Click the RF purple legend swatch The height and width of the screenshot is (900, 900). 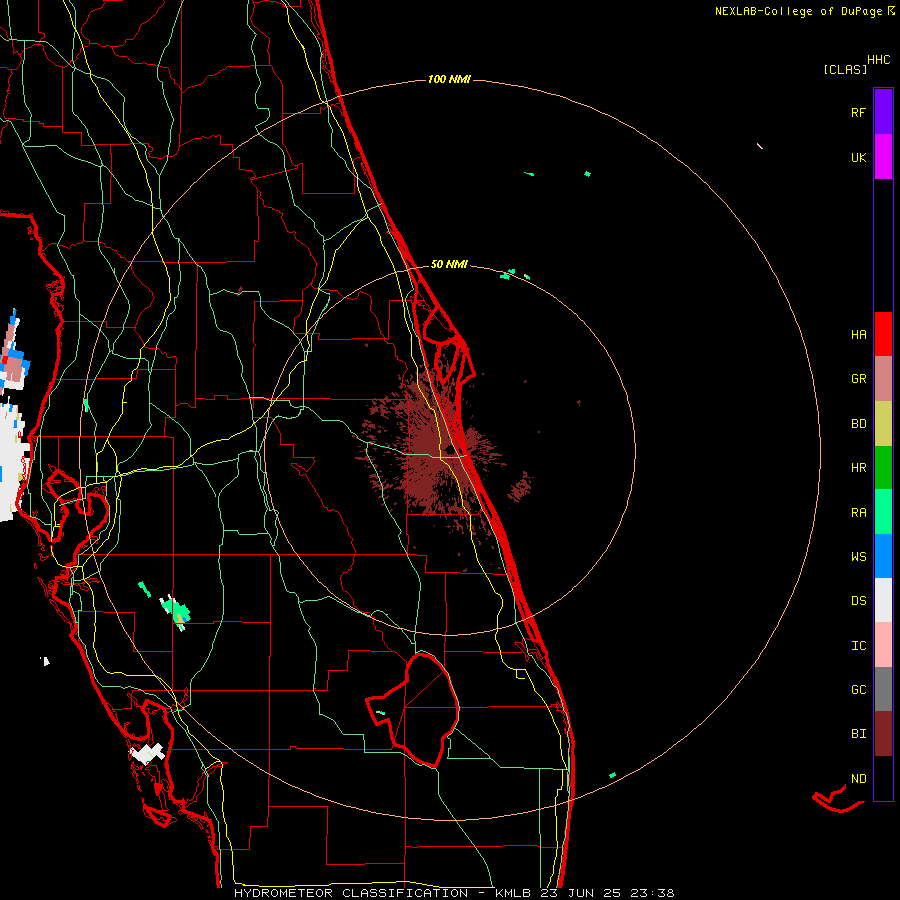pyautogui.click(x=883, y=112)
